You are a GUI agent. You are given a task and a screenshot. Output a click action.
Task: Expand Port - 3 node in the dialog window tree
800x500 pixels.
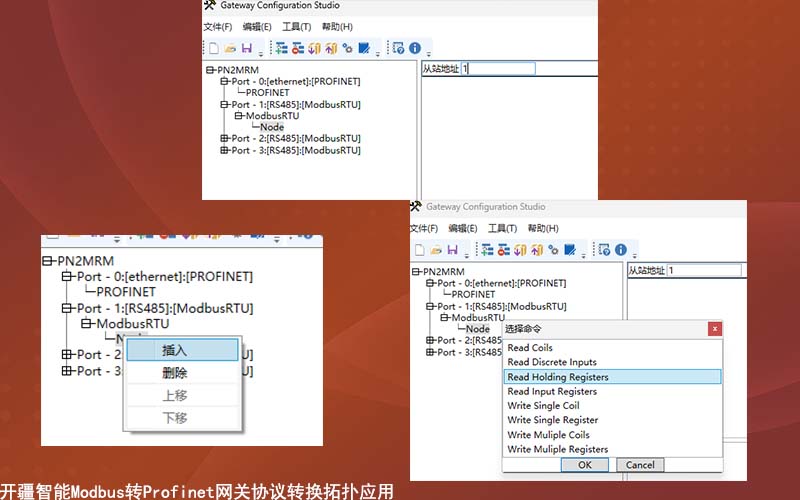pyautogui.click(x=430, y=352)
